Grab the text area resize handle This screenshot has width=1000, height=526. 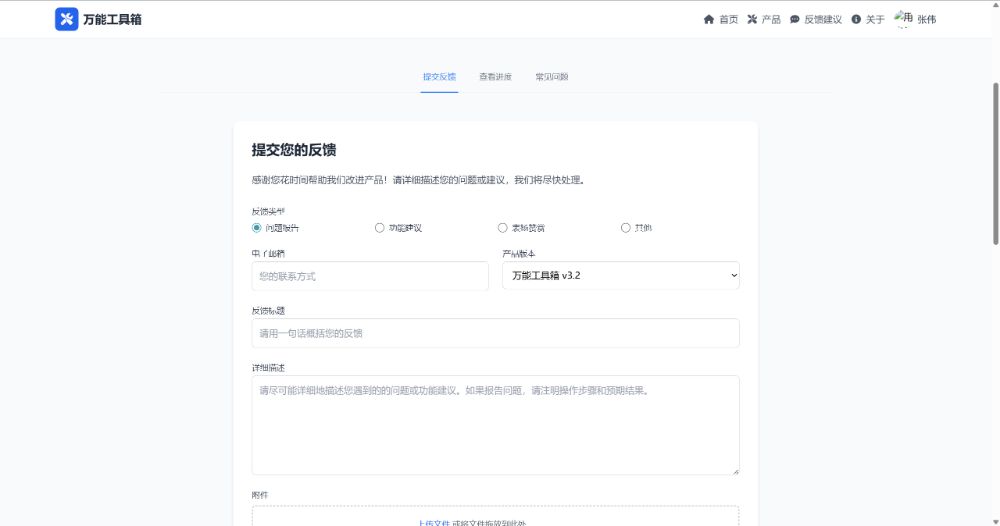point(735,471)
